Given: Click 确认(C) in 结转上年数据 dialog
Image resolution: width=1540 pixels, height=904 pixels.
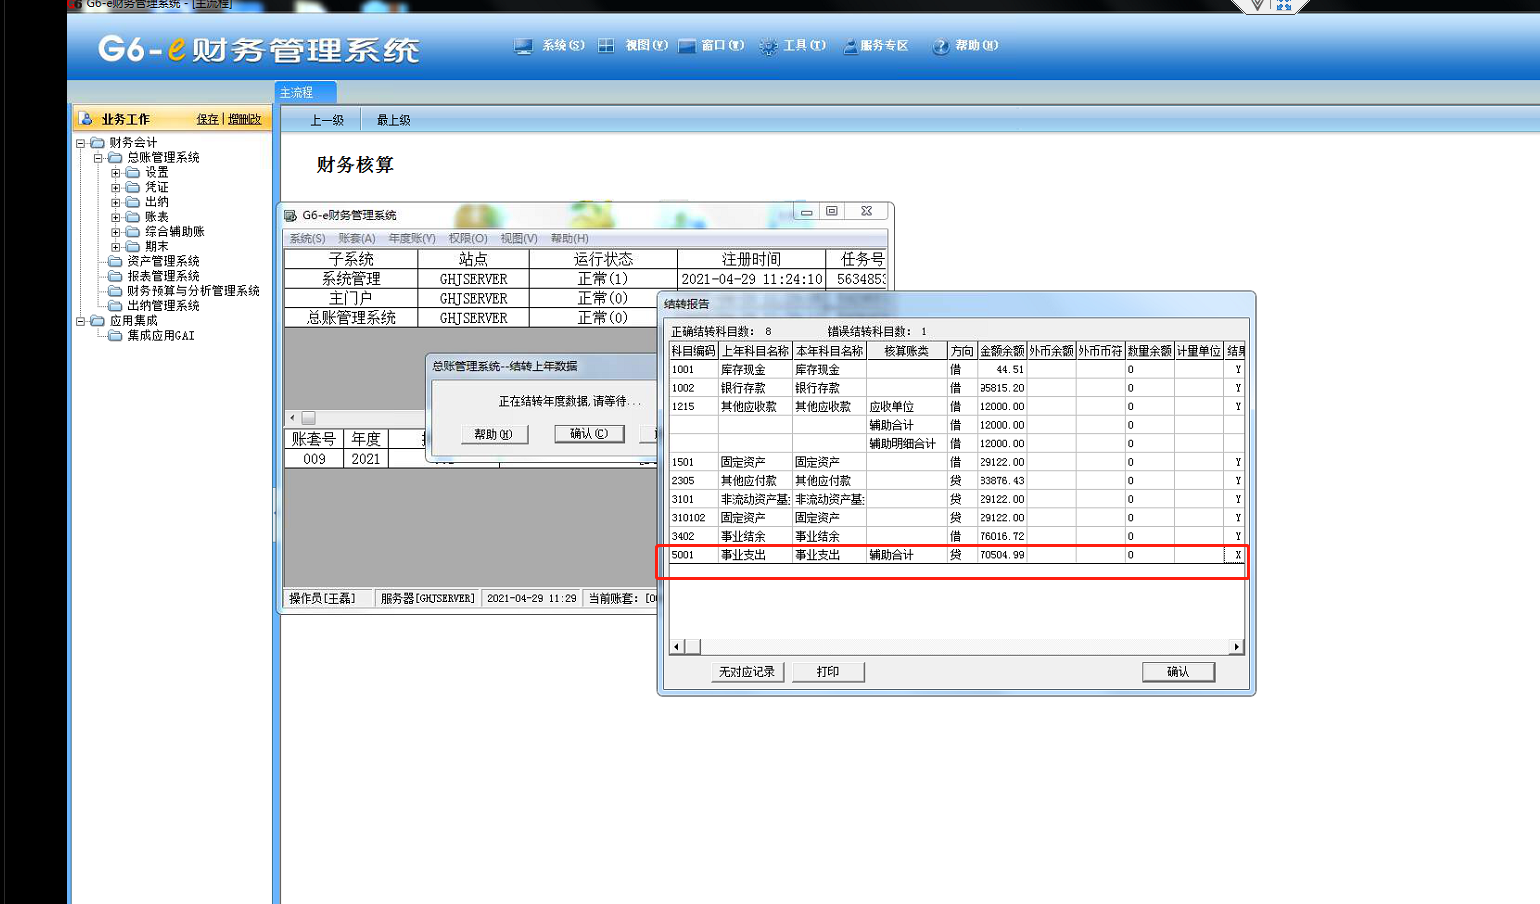Looking at the screenshot, I should [589, 434].
